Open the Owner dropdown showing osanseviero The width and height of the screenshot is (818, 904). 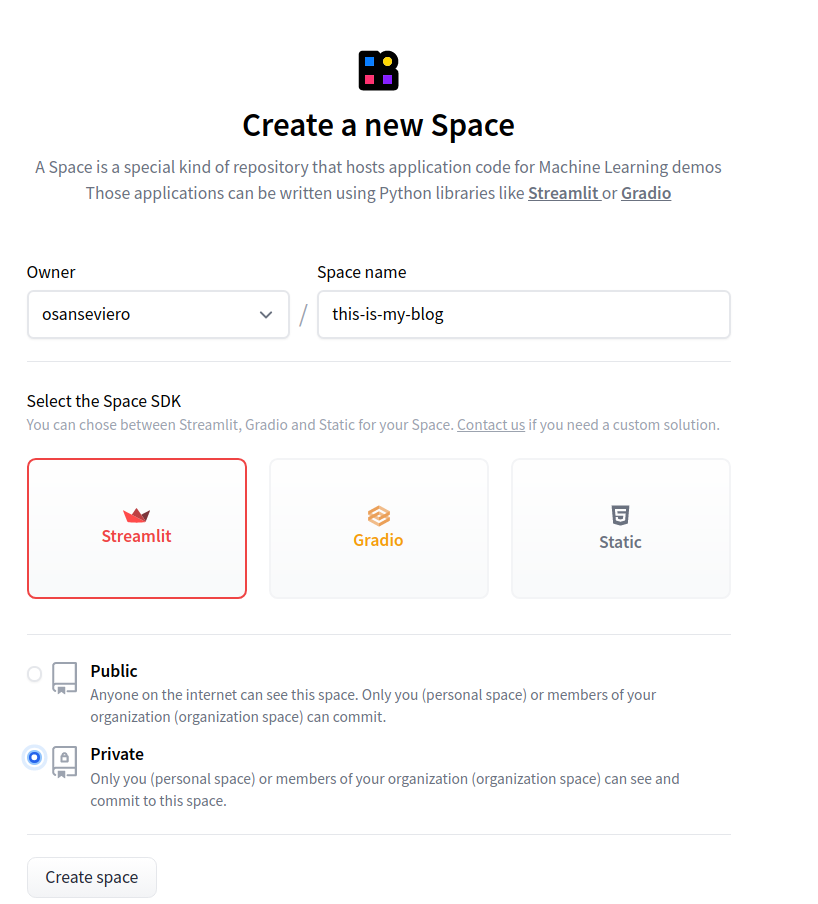pyautogui.click(x=158, y=315)
